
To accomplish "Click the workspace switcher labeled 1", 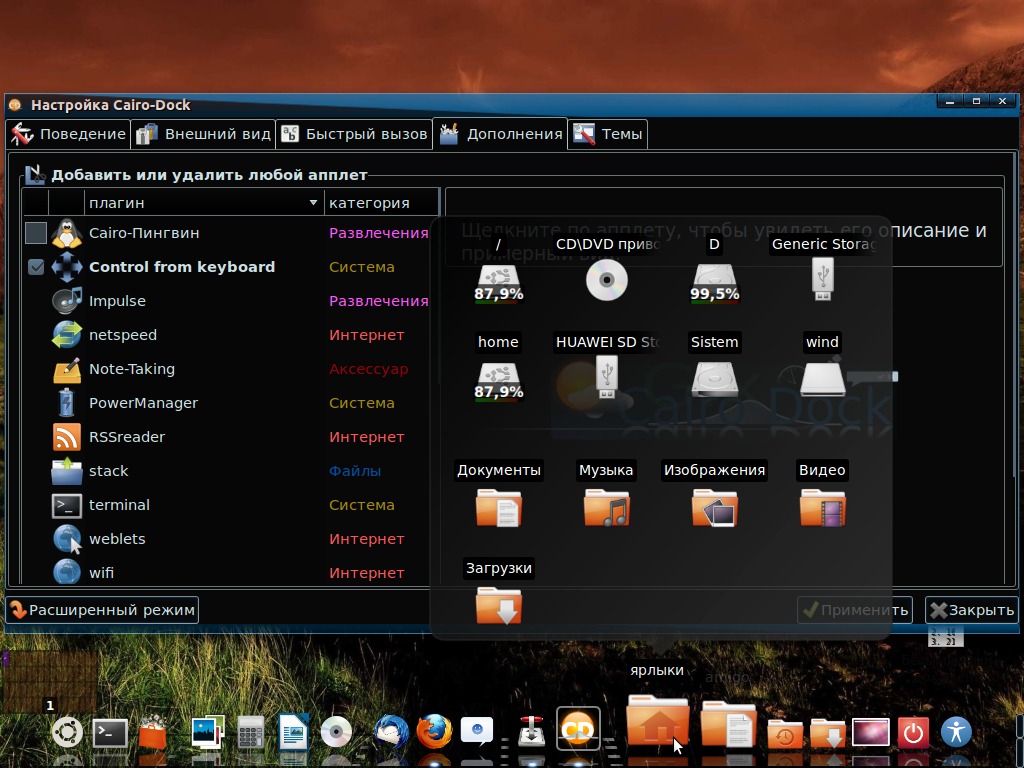I will click(50, 680).
